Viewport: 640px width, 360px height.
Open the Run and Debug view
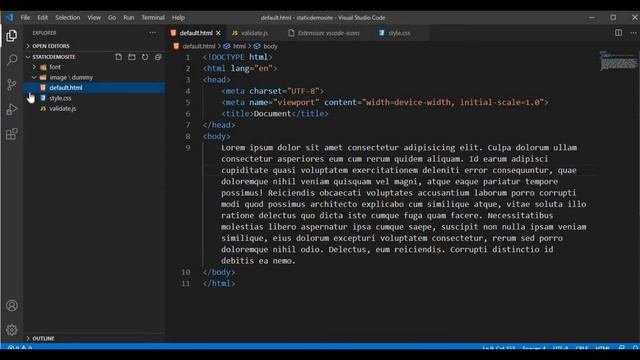pos(11,109)
